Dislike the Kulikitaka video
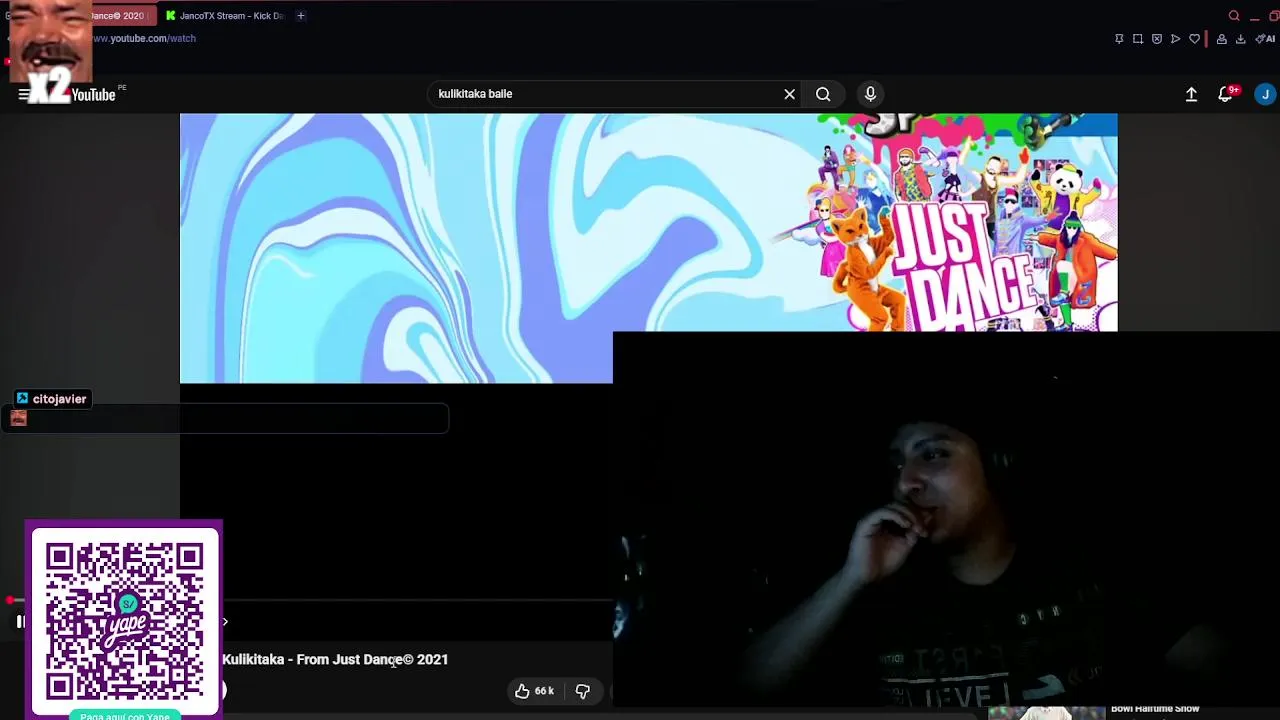 pos(582,691)
